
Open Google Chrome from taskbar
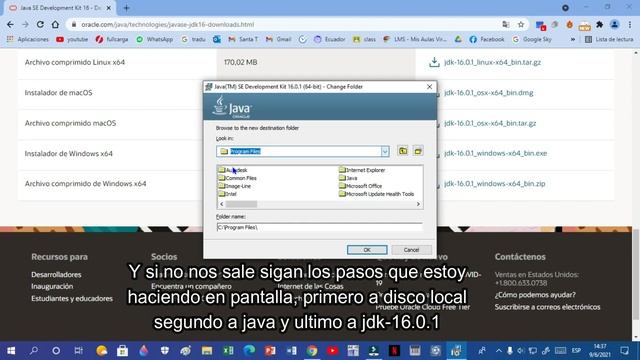tap(312, 351)
